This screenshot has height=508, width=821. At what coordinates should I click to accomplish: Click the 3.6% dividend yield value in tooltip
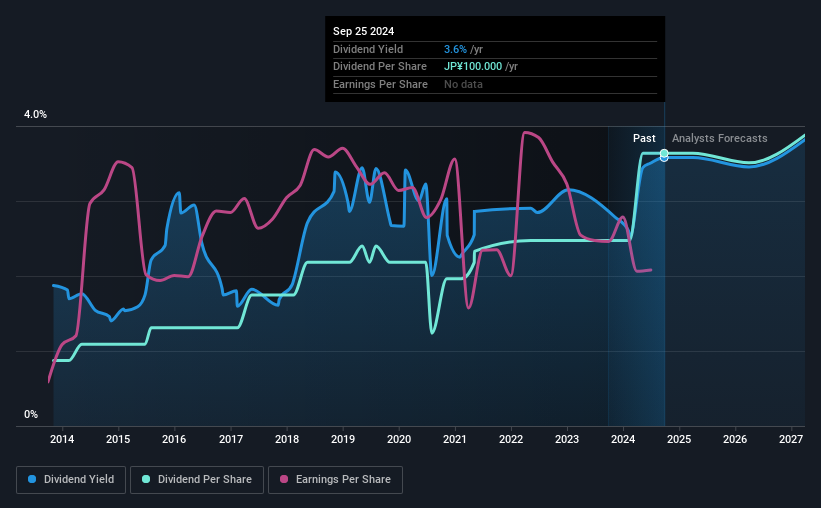click(455, 49)
